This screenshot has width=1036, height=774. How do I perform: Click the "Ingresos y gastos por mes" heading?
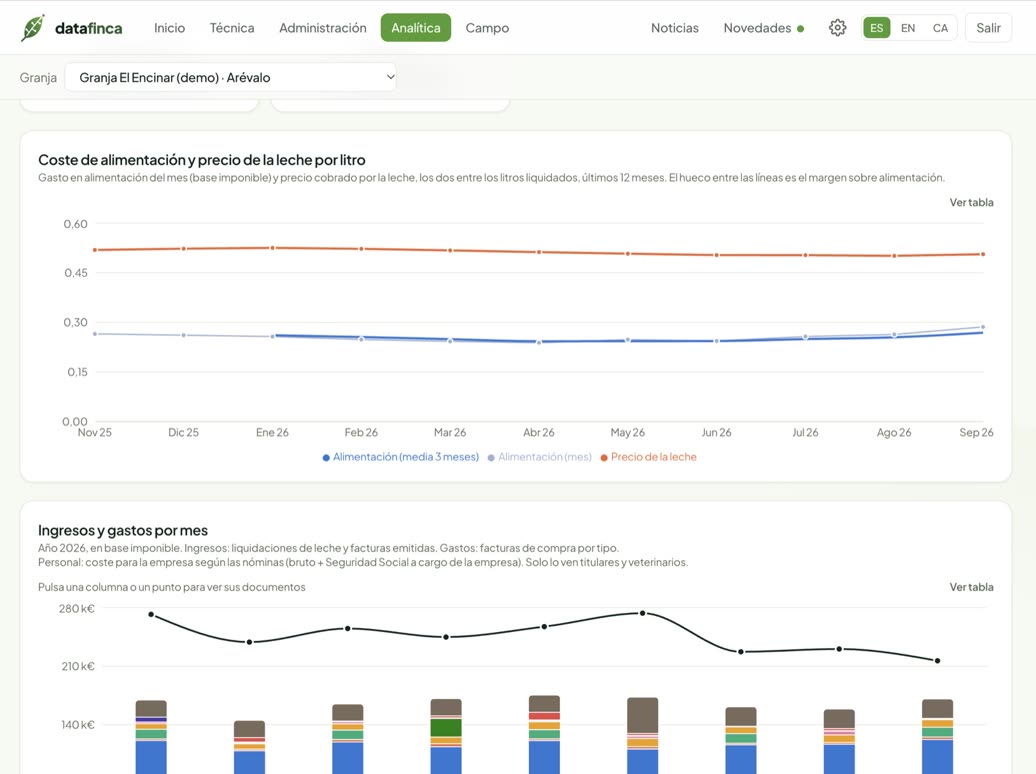[123, 530]
